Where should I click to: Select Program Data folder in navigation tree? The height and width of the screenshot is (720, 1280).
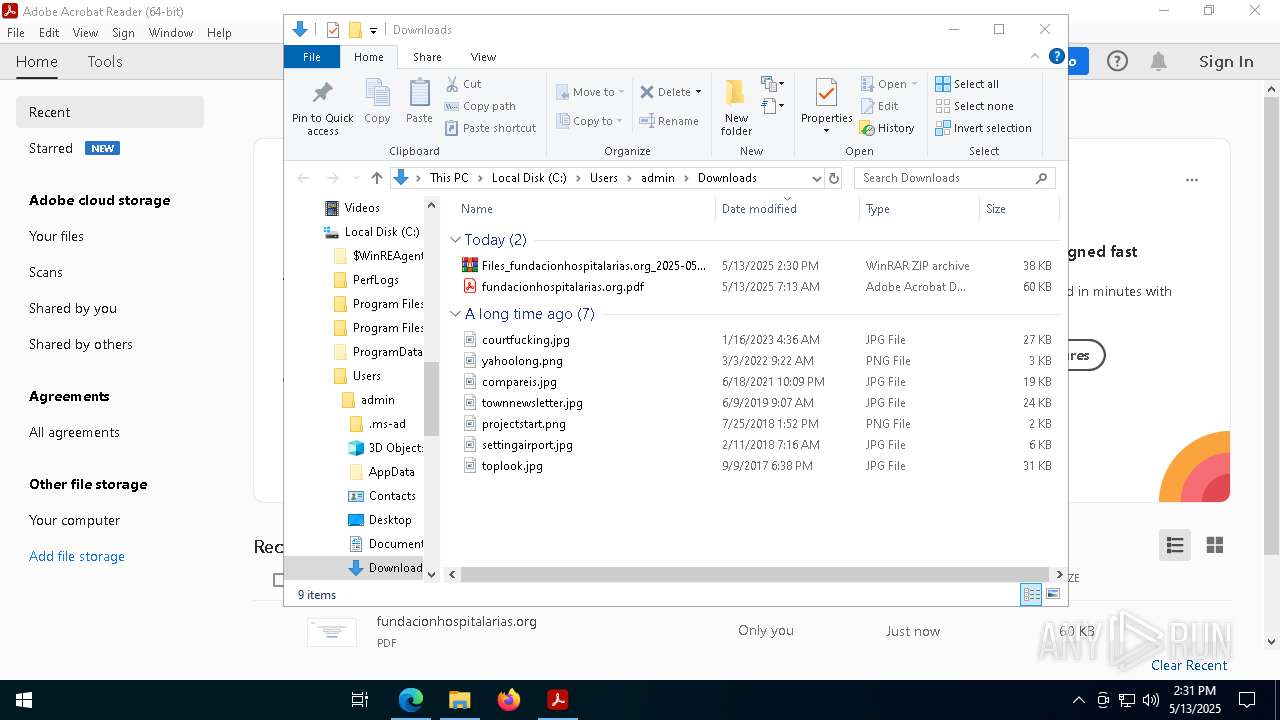point(387,352)
